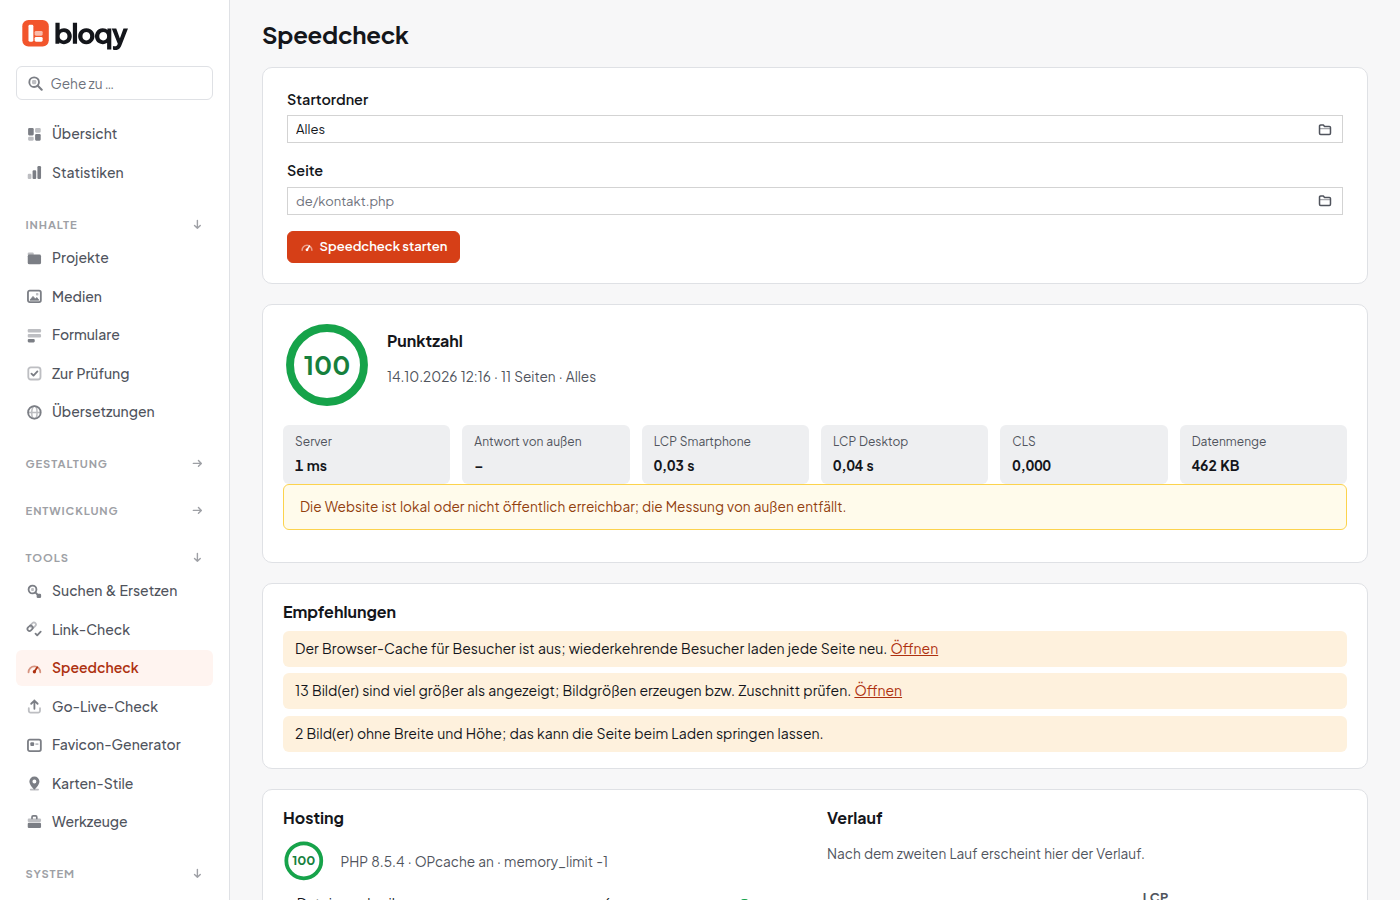Click the search magnifier icon
The width and height of the screenshot is (1400, 900).
point(35,84)
